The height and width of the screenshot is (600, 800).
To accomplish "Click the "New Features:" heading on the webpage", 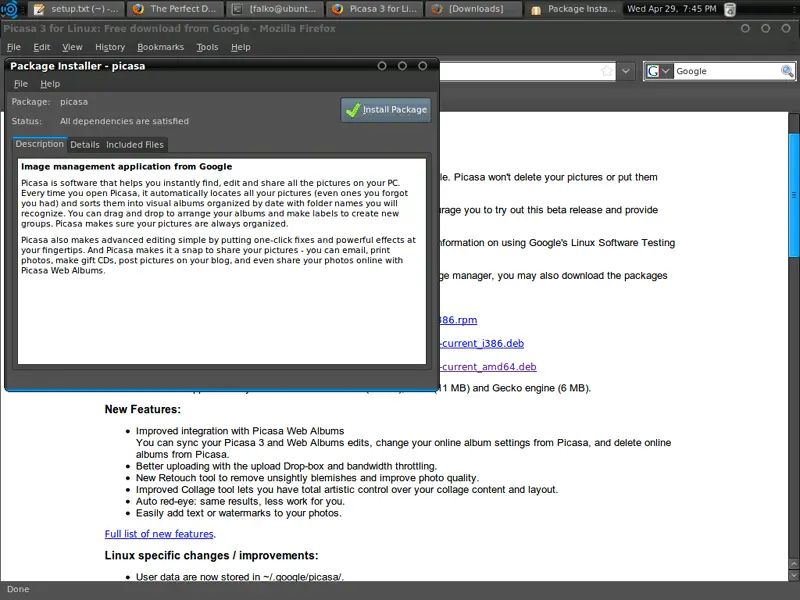I will (143, 409).
